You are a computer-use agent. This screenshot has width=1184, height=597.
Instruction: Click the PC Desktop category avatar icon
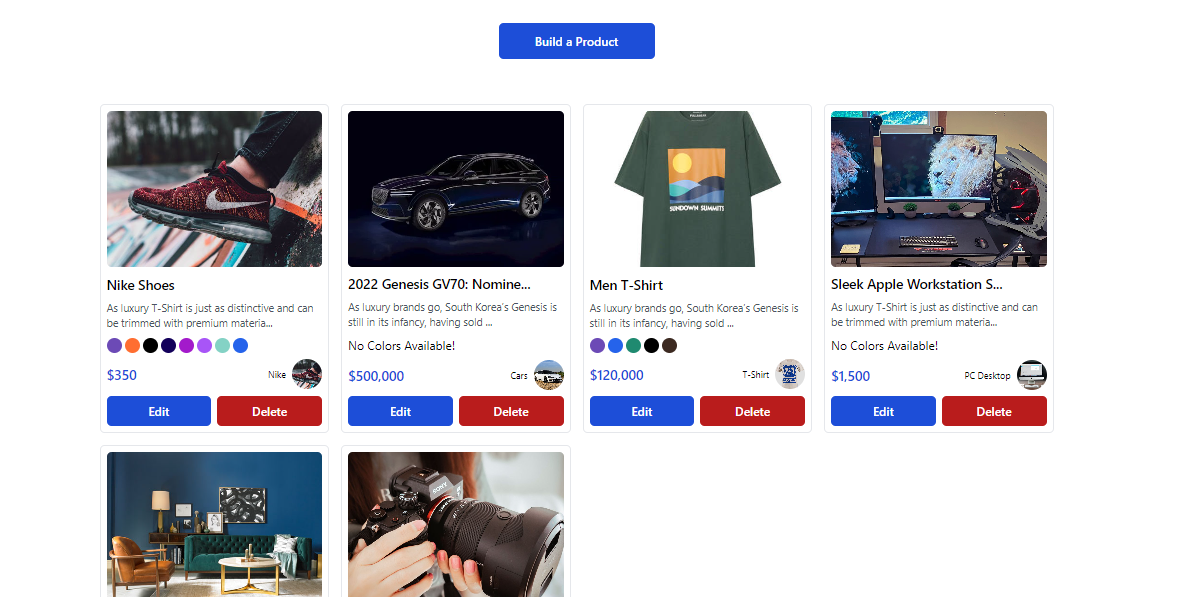click(x=1032, y=375)
